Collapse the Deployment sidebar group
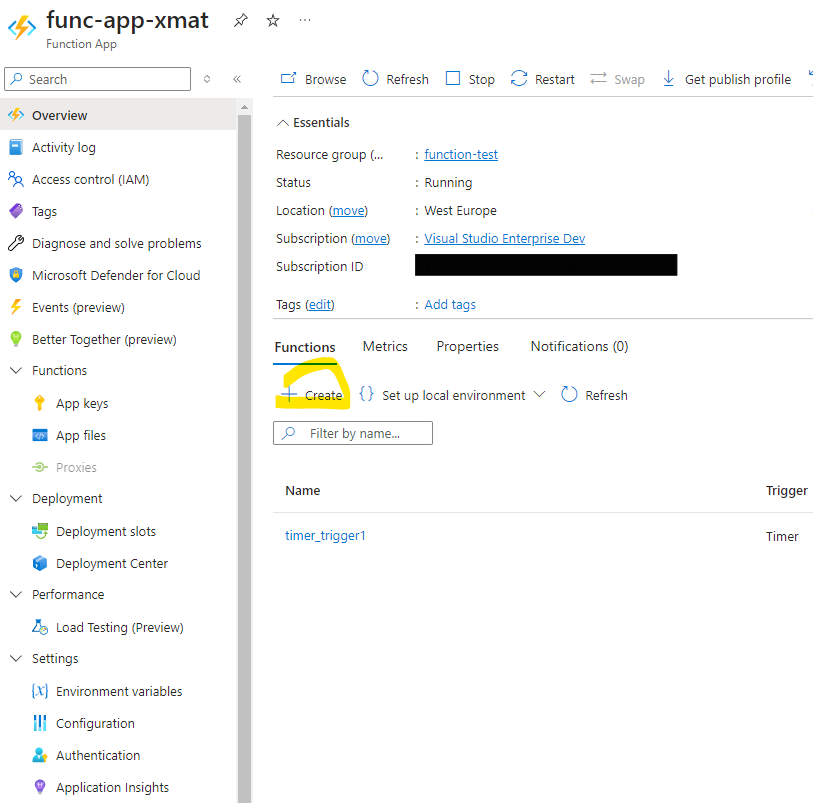This screenshot has width=813, height=803. point(16,499)
